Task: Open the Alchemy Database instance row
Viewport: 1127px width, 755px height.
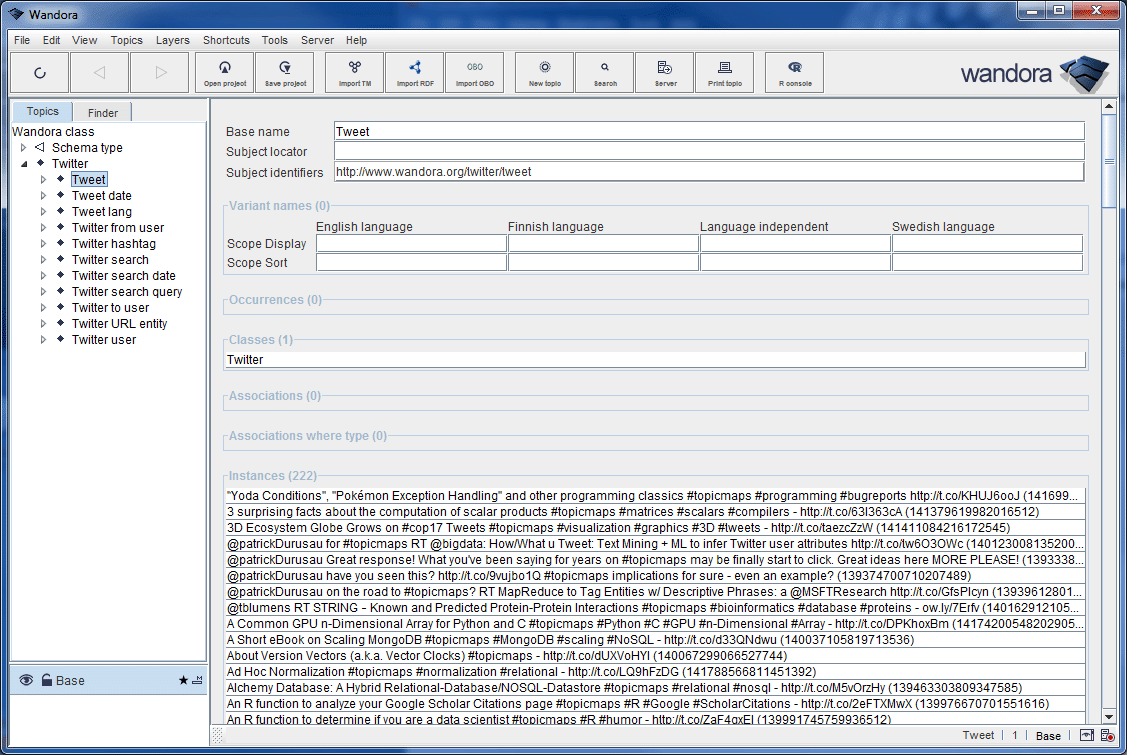Action: click(655, 688)
